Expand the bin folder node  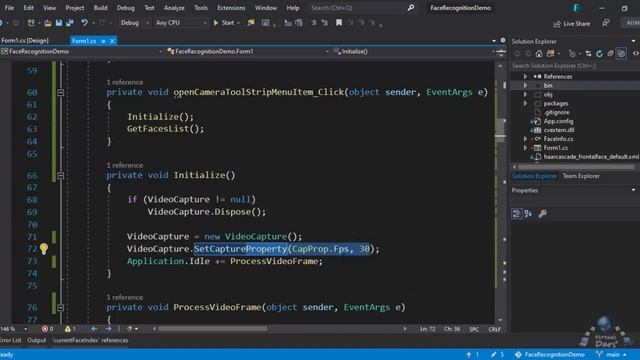525,85
